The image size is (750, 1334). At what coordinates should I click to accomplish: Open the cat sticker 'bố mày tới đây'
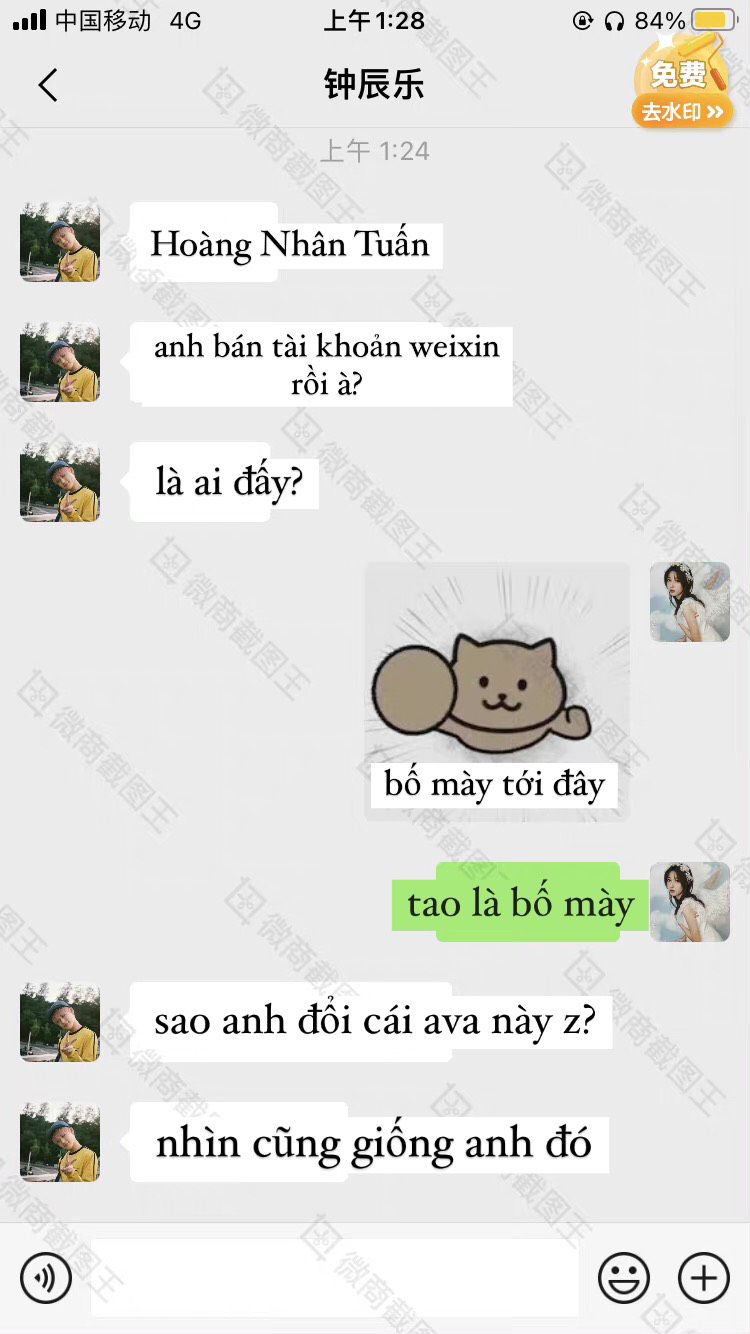coord(497,691)
